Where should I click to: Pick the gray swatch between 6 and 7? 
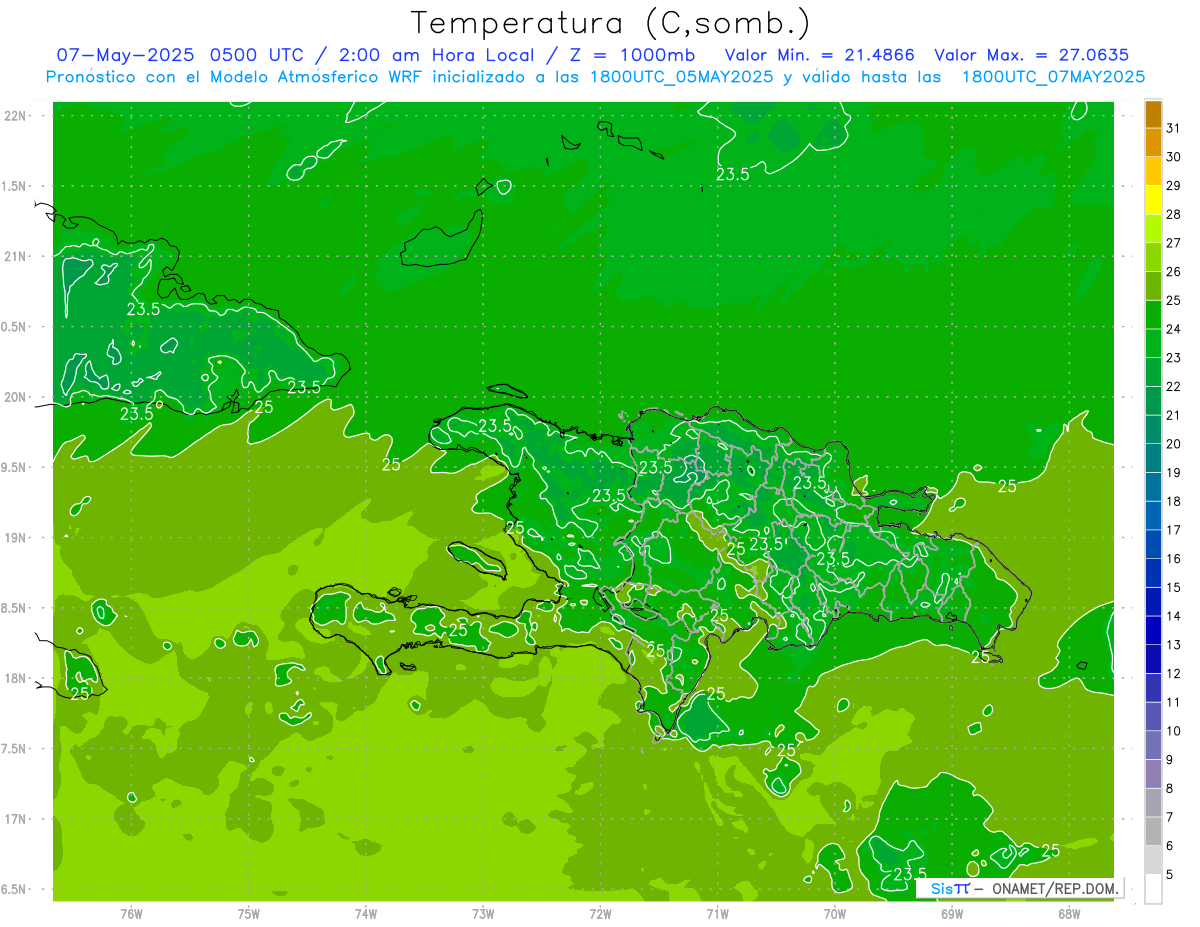tap(1153, 831)
